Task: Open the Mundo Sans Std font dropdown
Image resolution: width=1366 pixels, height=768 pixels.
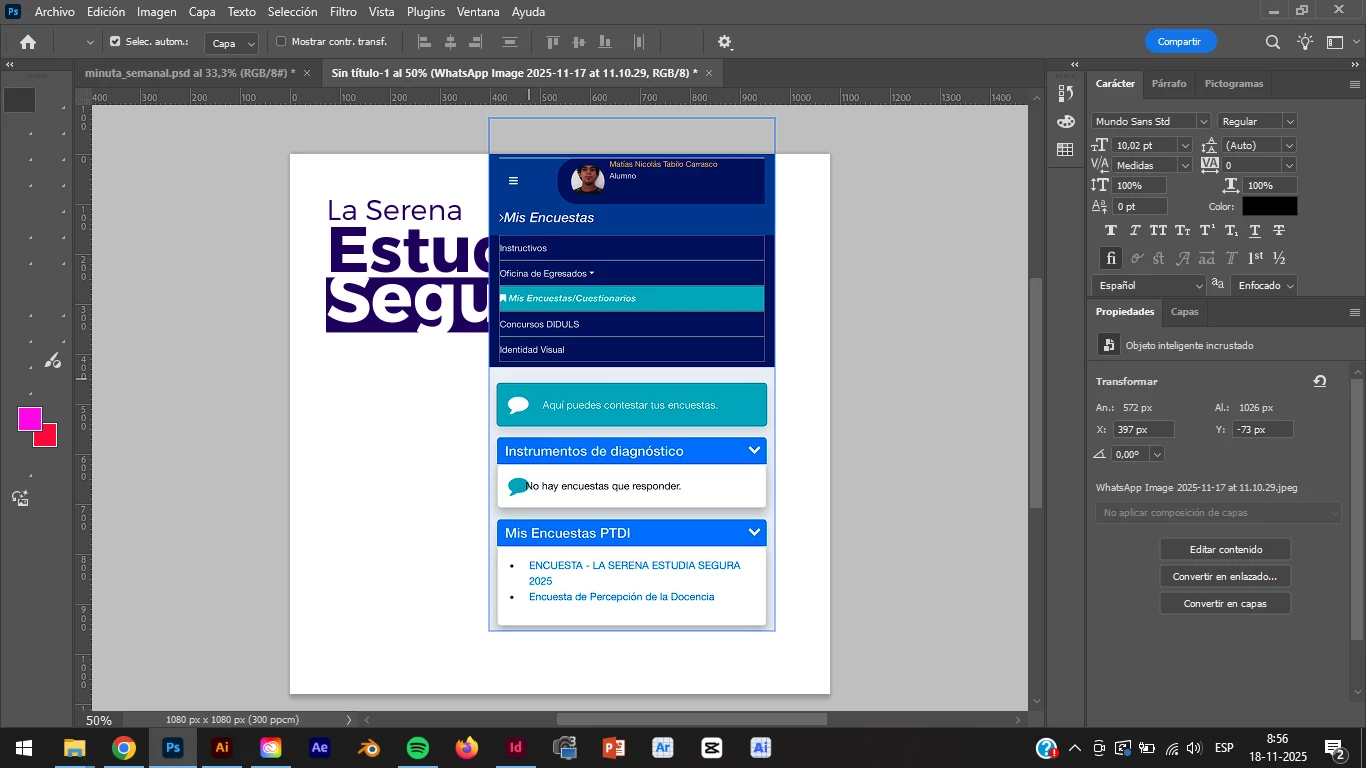Action: click(1203, 121)
